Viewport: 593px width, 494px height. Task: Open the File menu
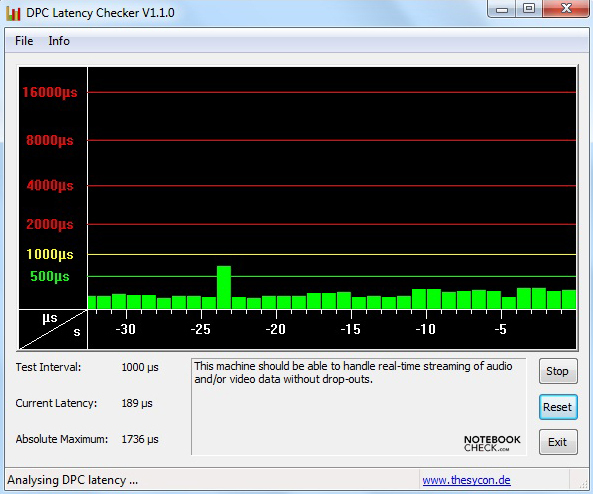tap(24, 41)
